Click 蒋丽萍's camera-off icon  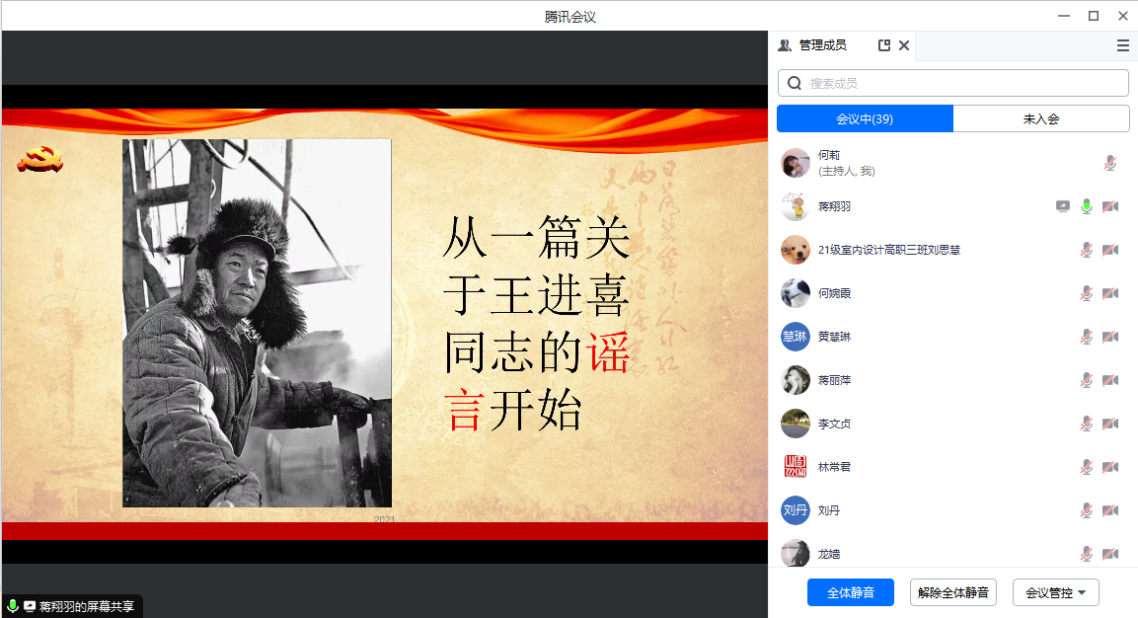[1110, 380]
